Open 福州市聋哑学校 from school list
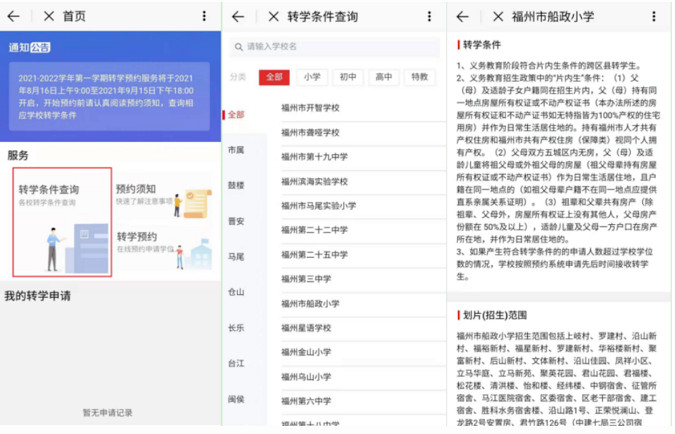675x434 pixels. (363, 133)
